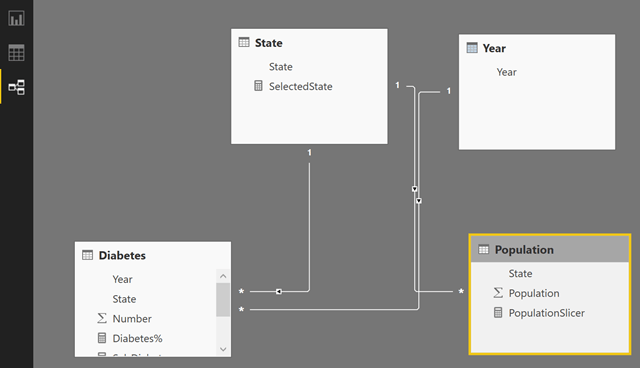Click the horizontal Year-to-Diabetes relationship line
640x368 pixels.
[x=333, y=310]
